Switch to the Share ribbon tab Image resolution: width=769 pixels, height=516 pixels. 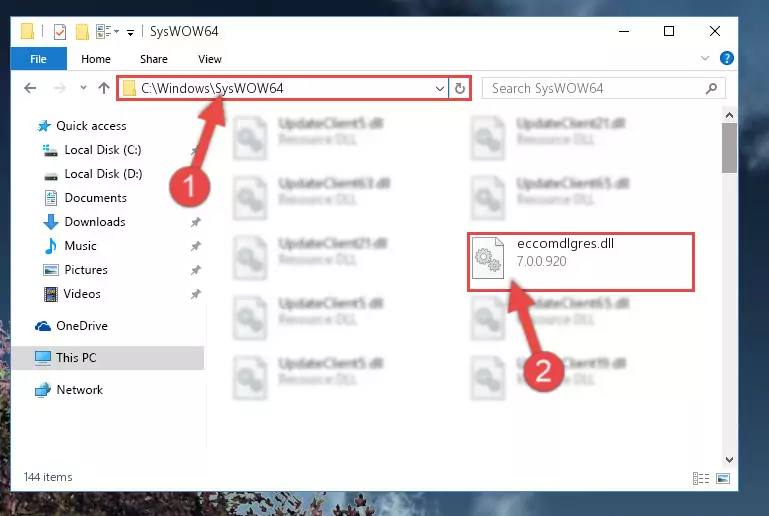[x=154, y=59]
